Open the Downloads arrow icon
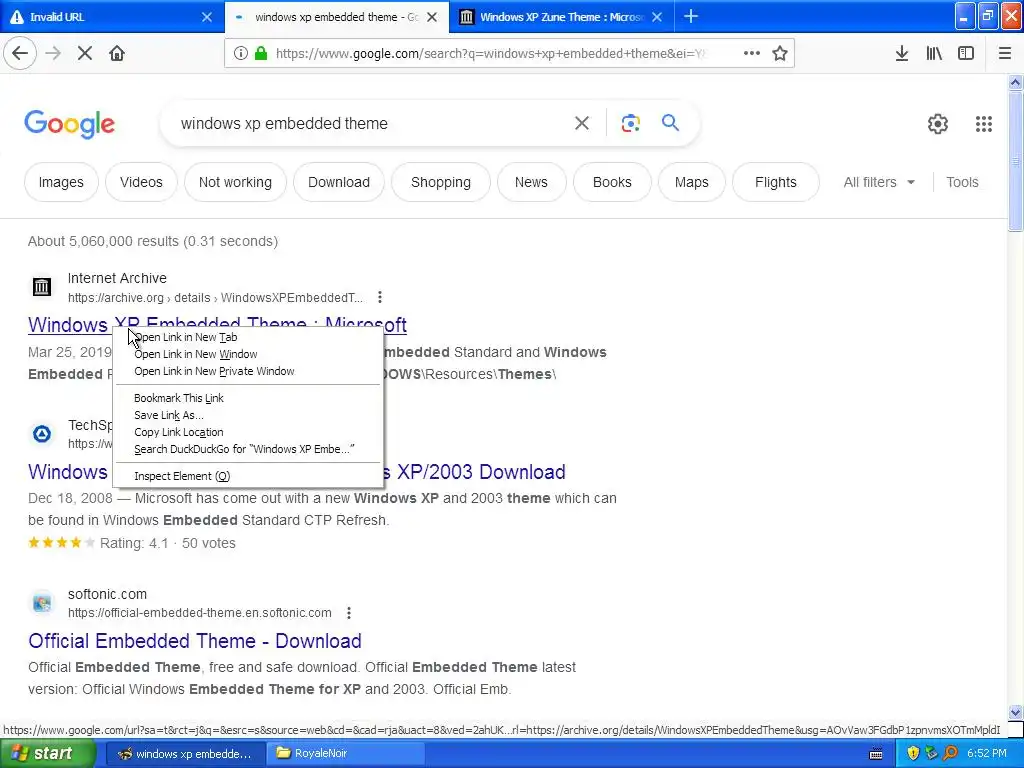This screenshot has width=1024, height=768. coord(902,53)
